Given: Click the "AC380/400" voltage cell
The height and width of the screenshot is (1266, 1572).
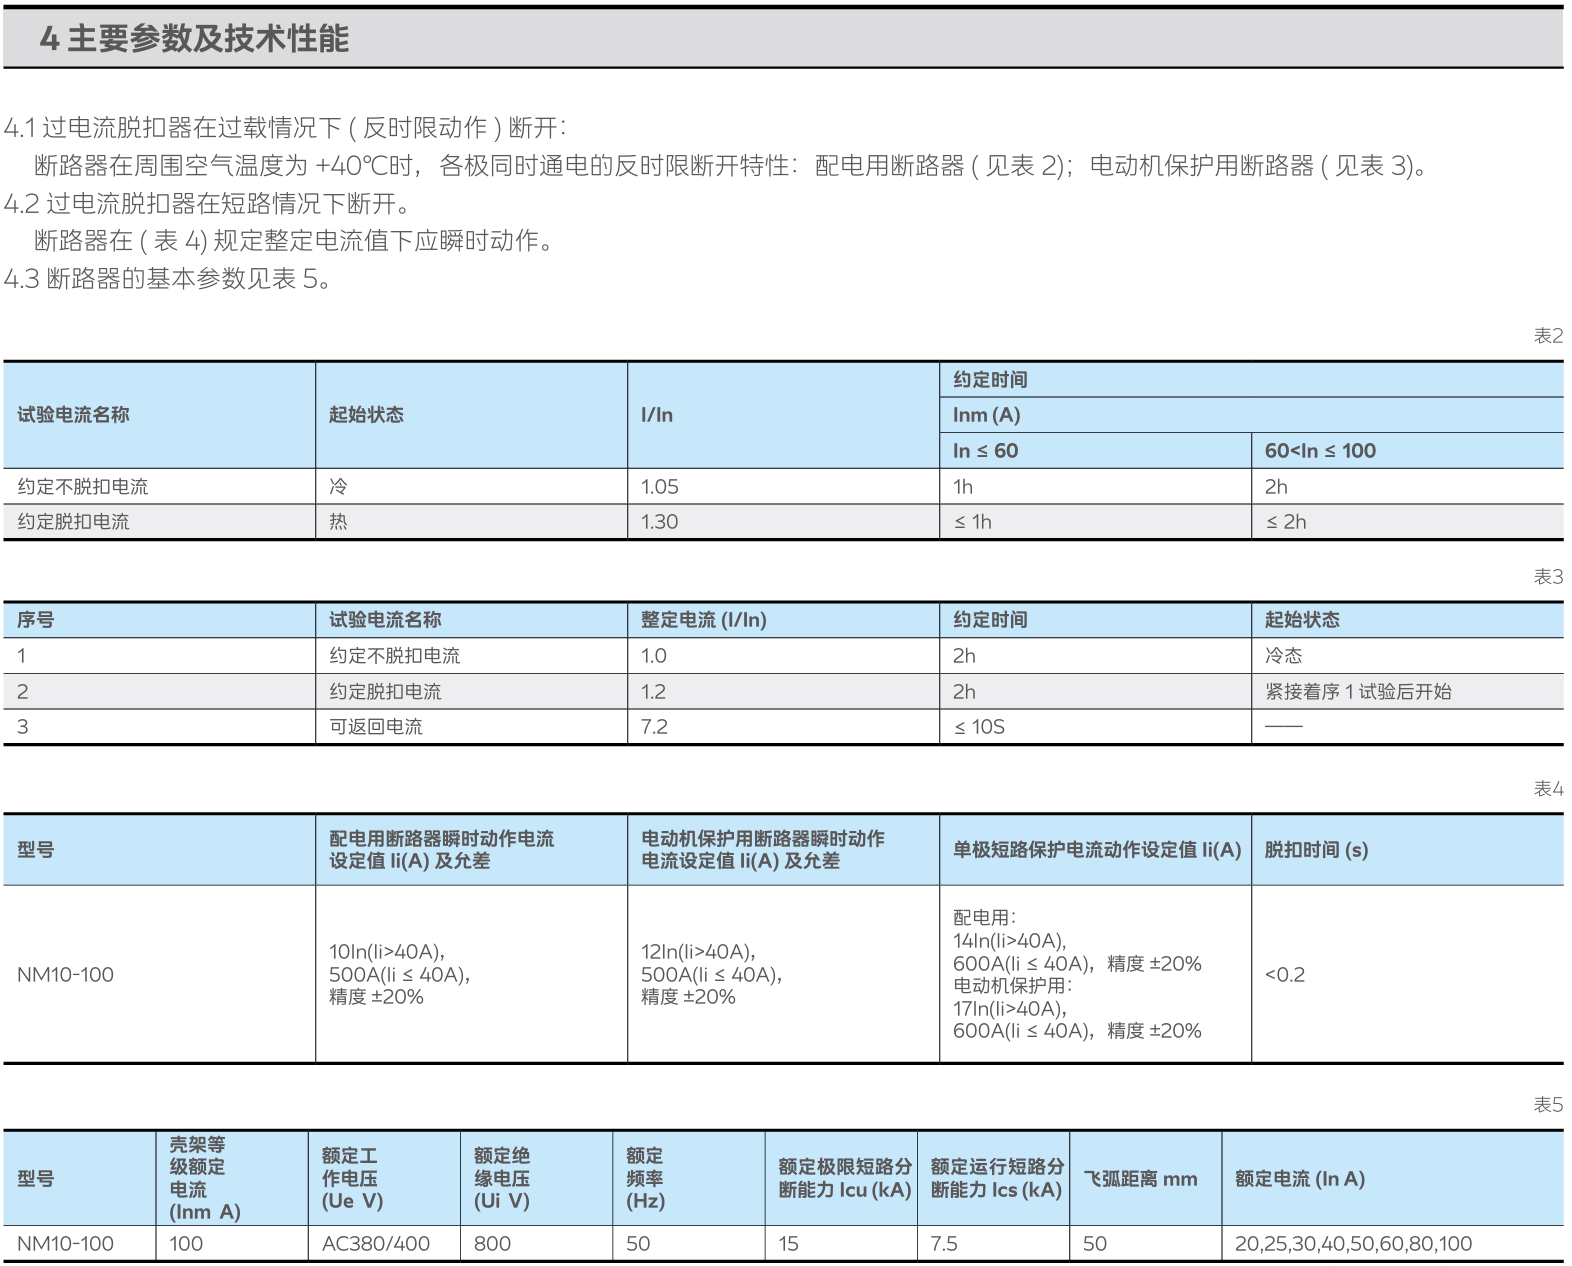Looking at the screenshot, I should pyautogui.click(x=376, y=1244).
